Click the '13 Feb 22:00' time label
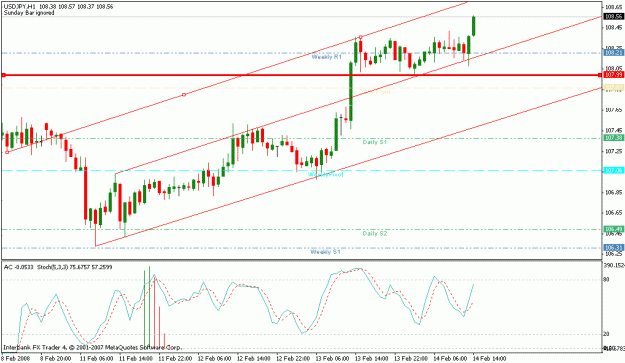Image resolution: width=625 pixels, height=363 pixels. (x=411, y=359)
